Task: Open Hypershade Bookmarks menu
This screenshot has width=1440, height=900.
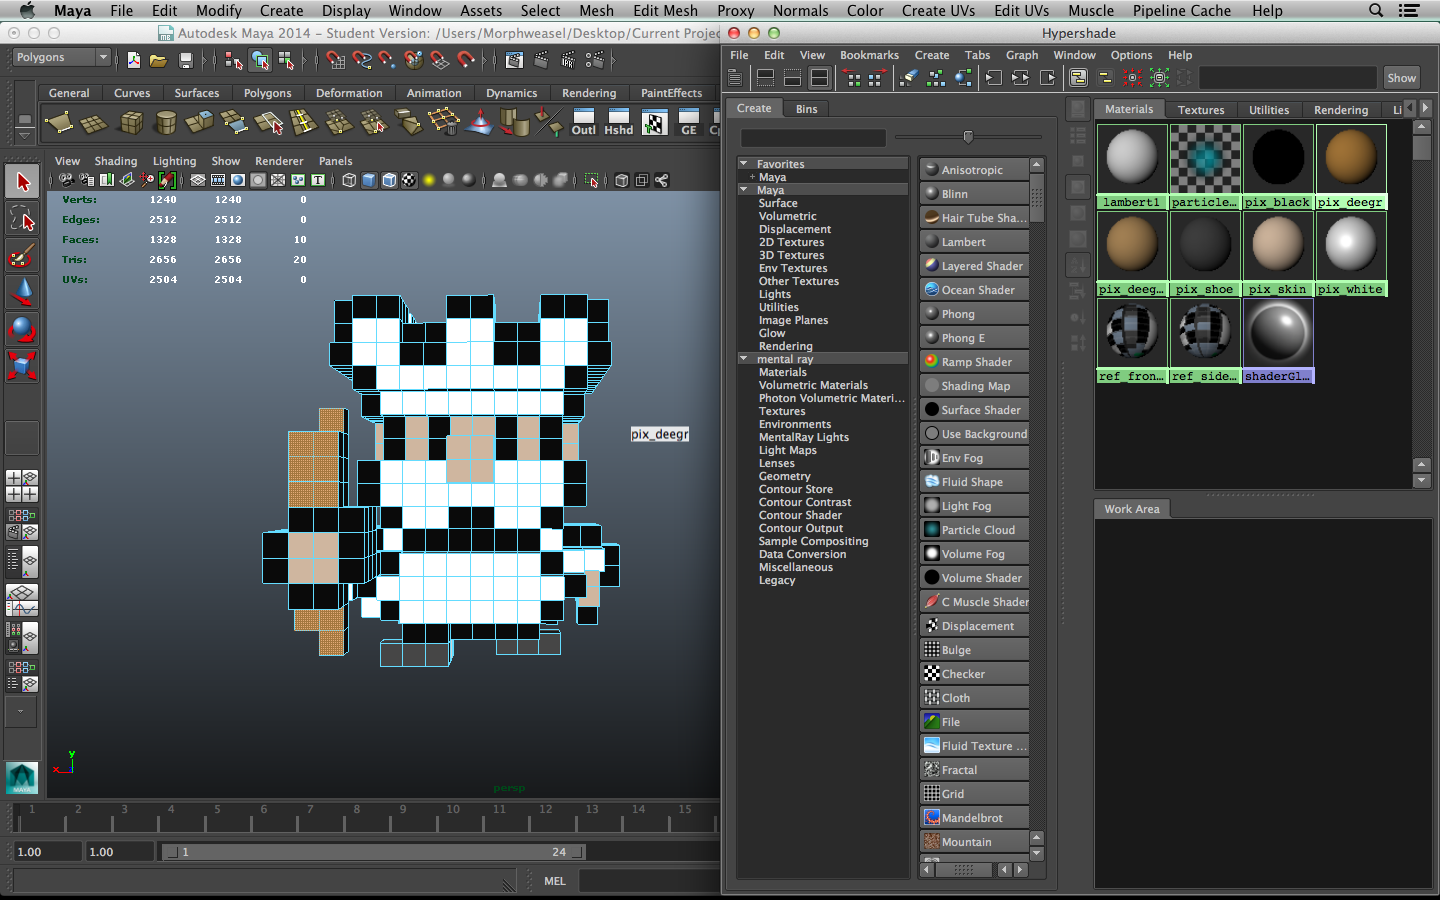Action: (x=869, y=55)
